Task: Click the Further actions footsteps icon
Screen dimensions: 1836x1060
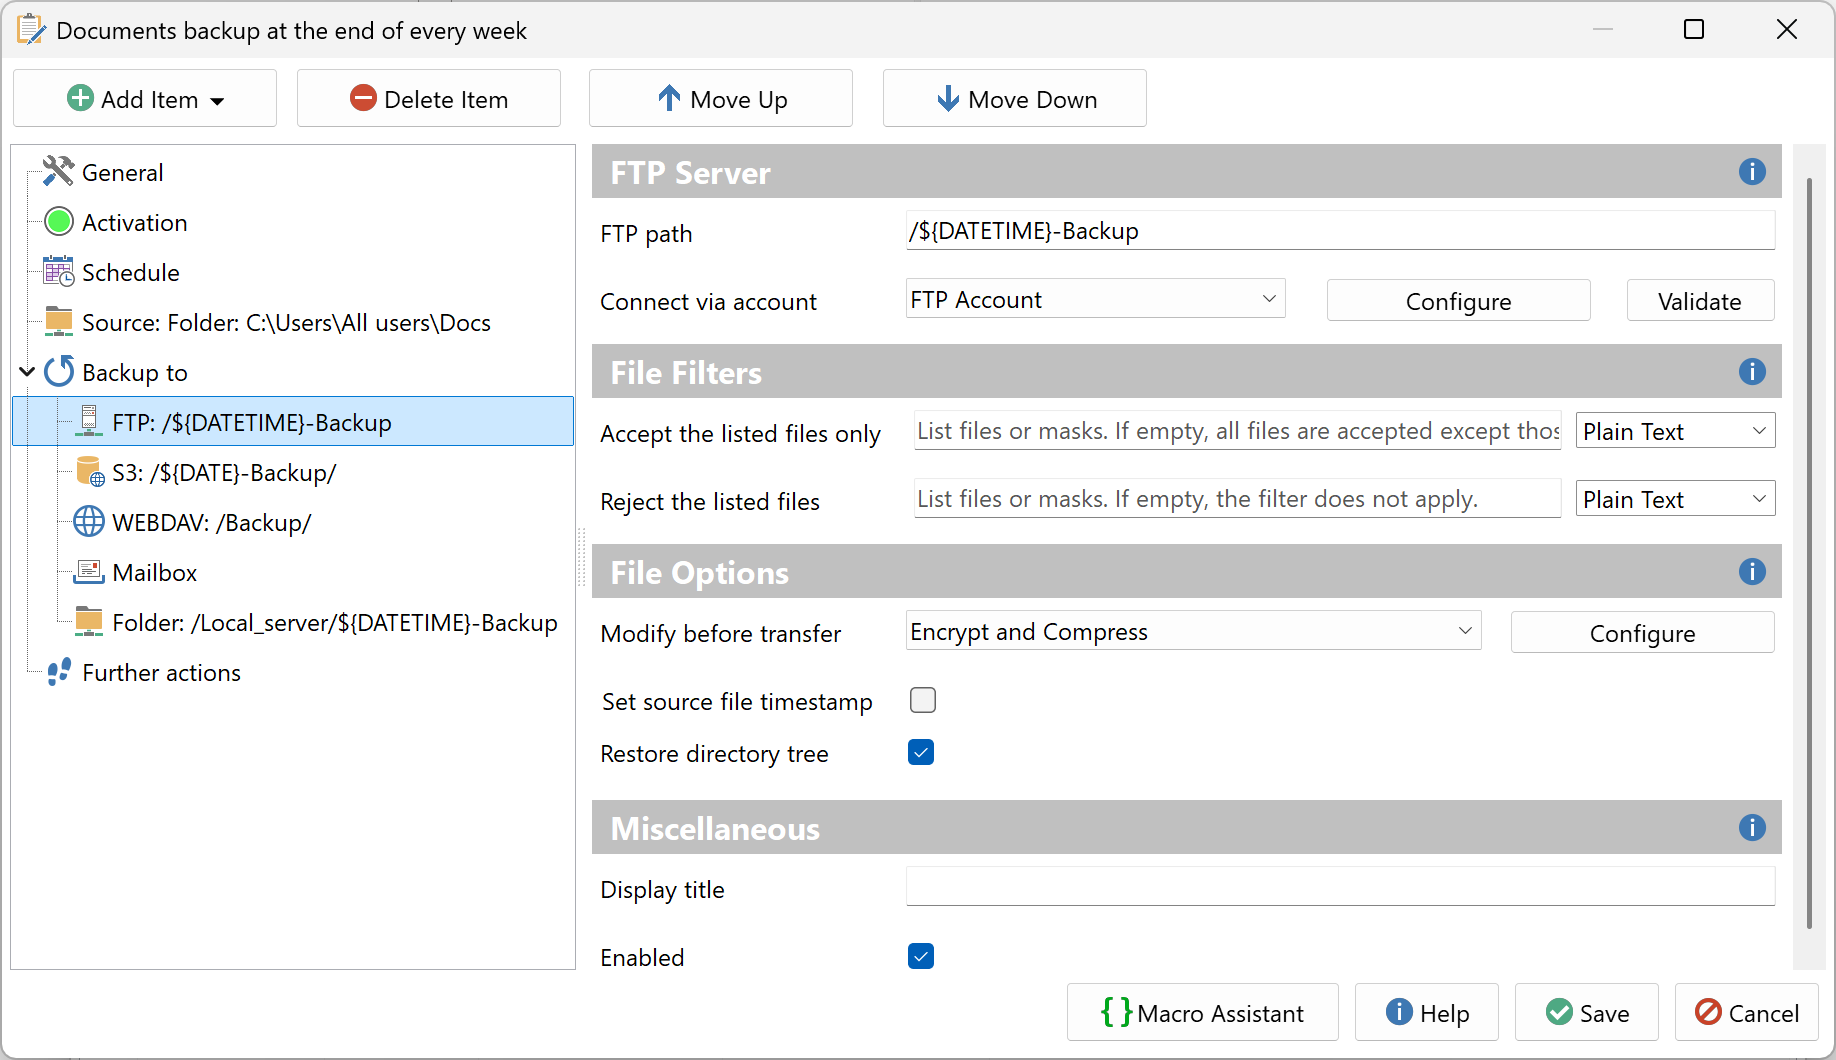Action: pyautogui.click(x=59, y=672)
